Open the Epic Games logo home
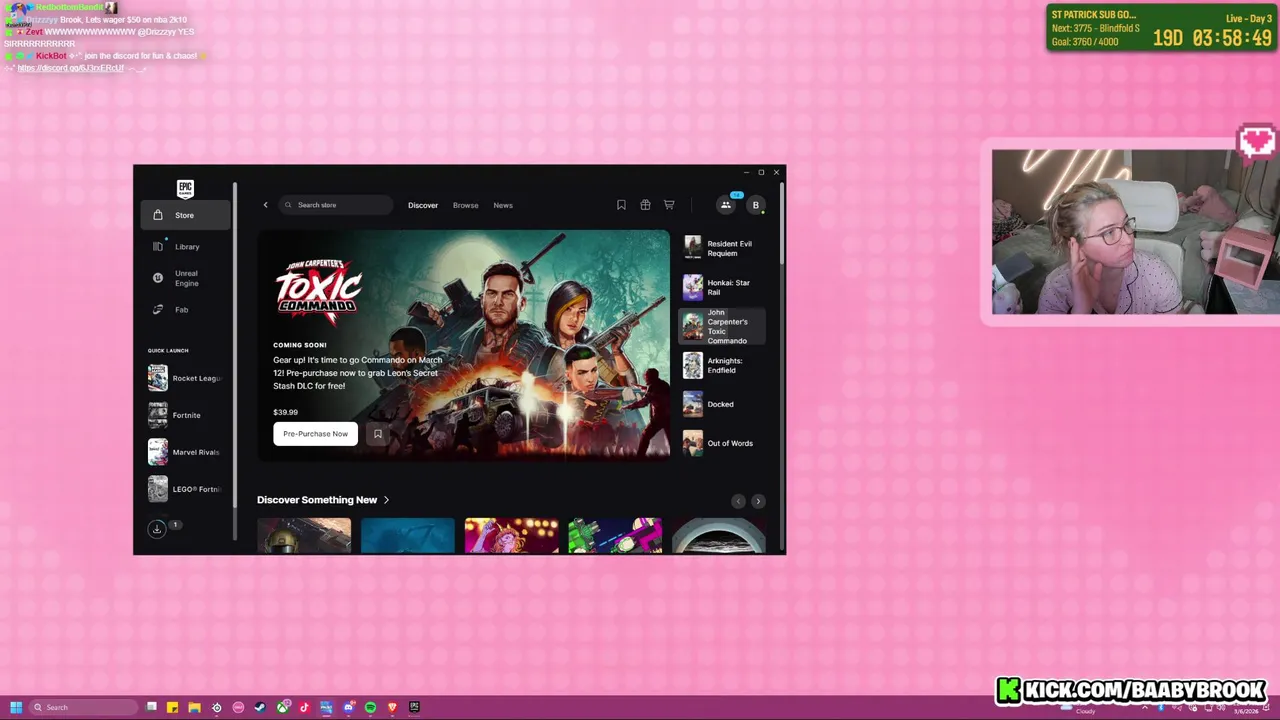This screenshot has height=720, width=1280. tap(185, 188)
